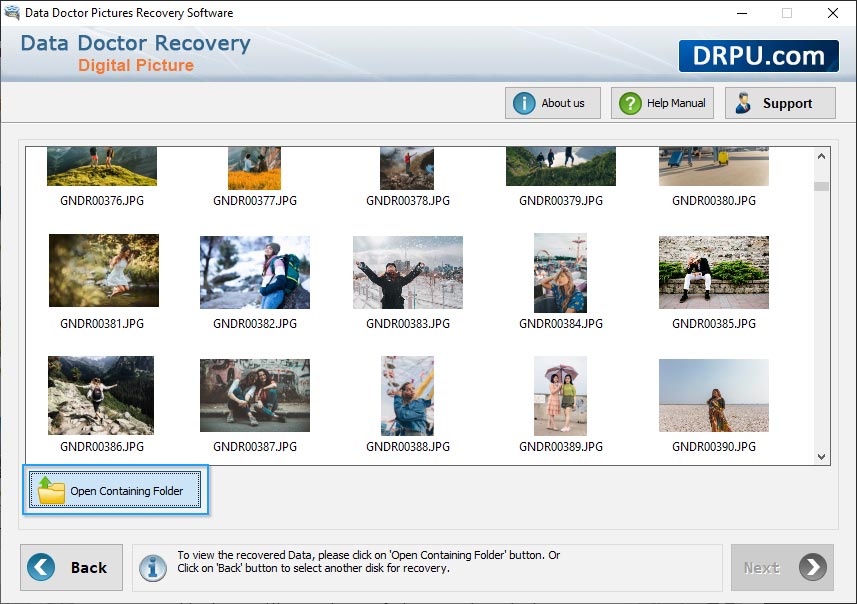Click the grey Next arrow icon
The width and height of the screenshot is (857, 604).
click(x=813, y=567)
